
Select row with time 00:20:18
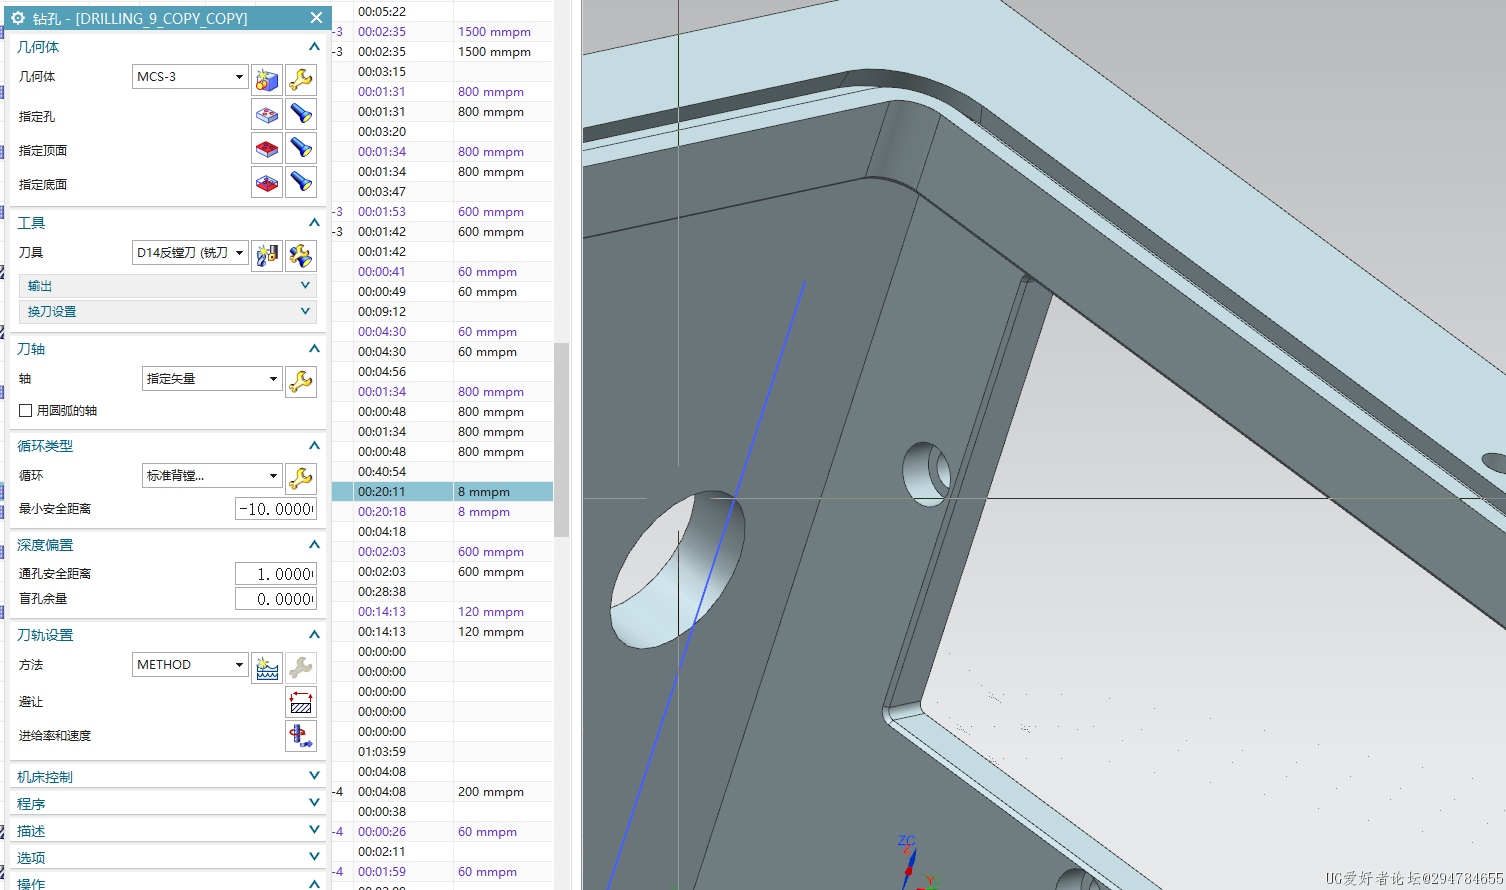click(442, 512)
